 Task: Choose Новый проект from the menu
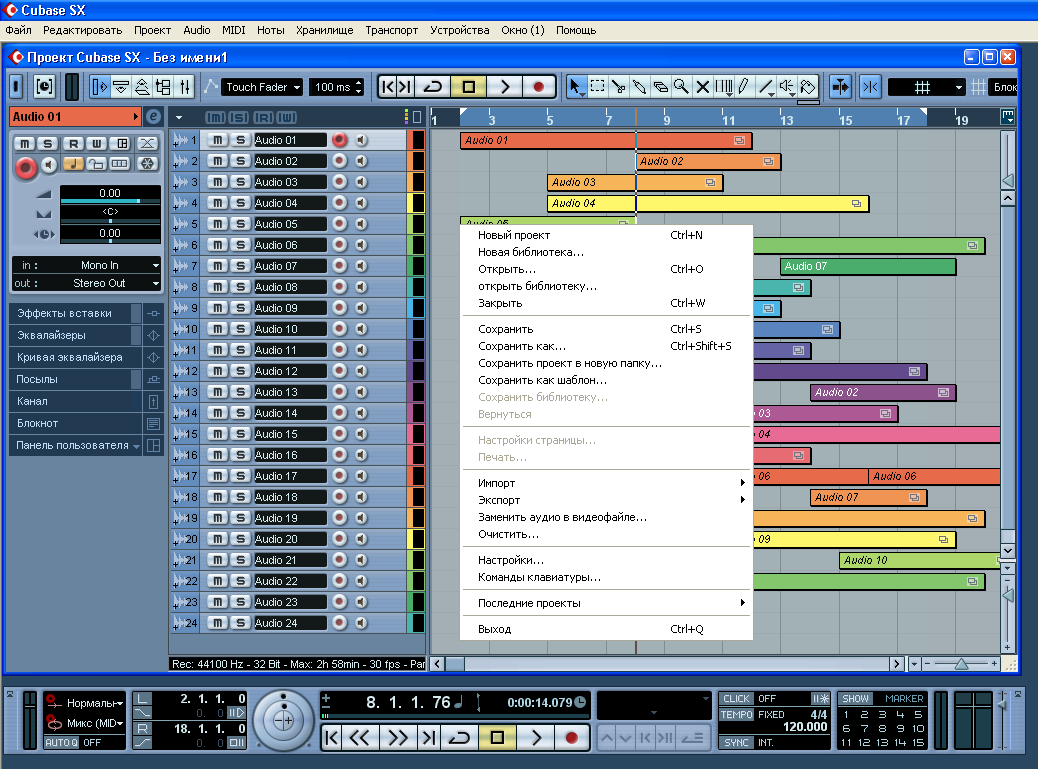click(606, 235)
